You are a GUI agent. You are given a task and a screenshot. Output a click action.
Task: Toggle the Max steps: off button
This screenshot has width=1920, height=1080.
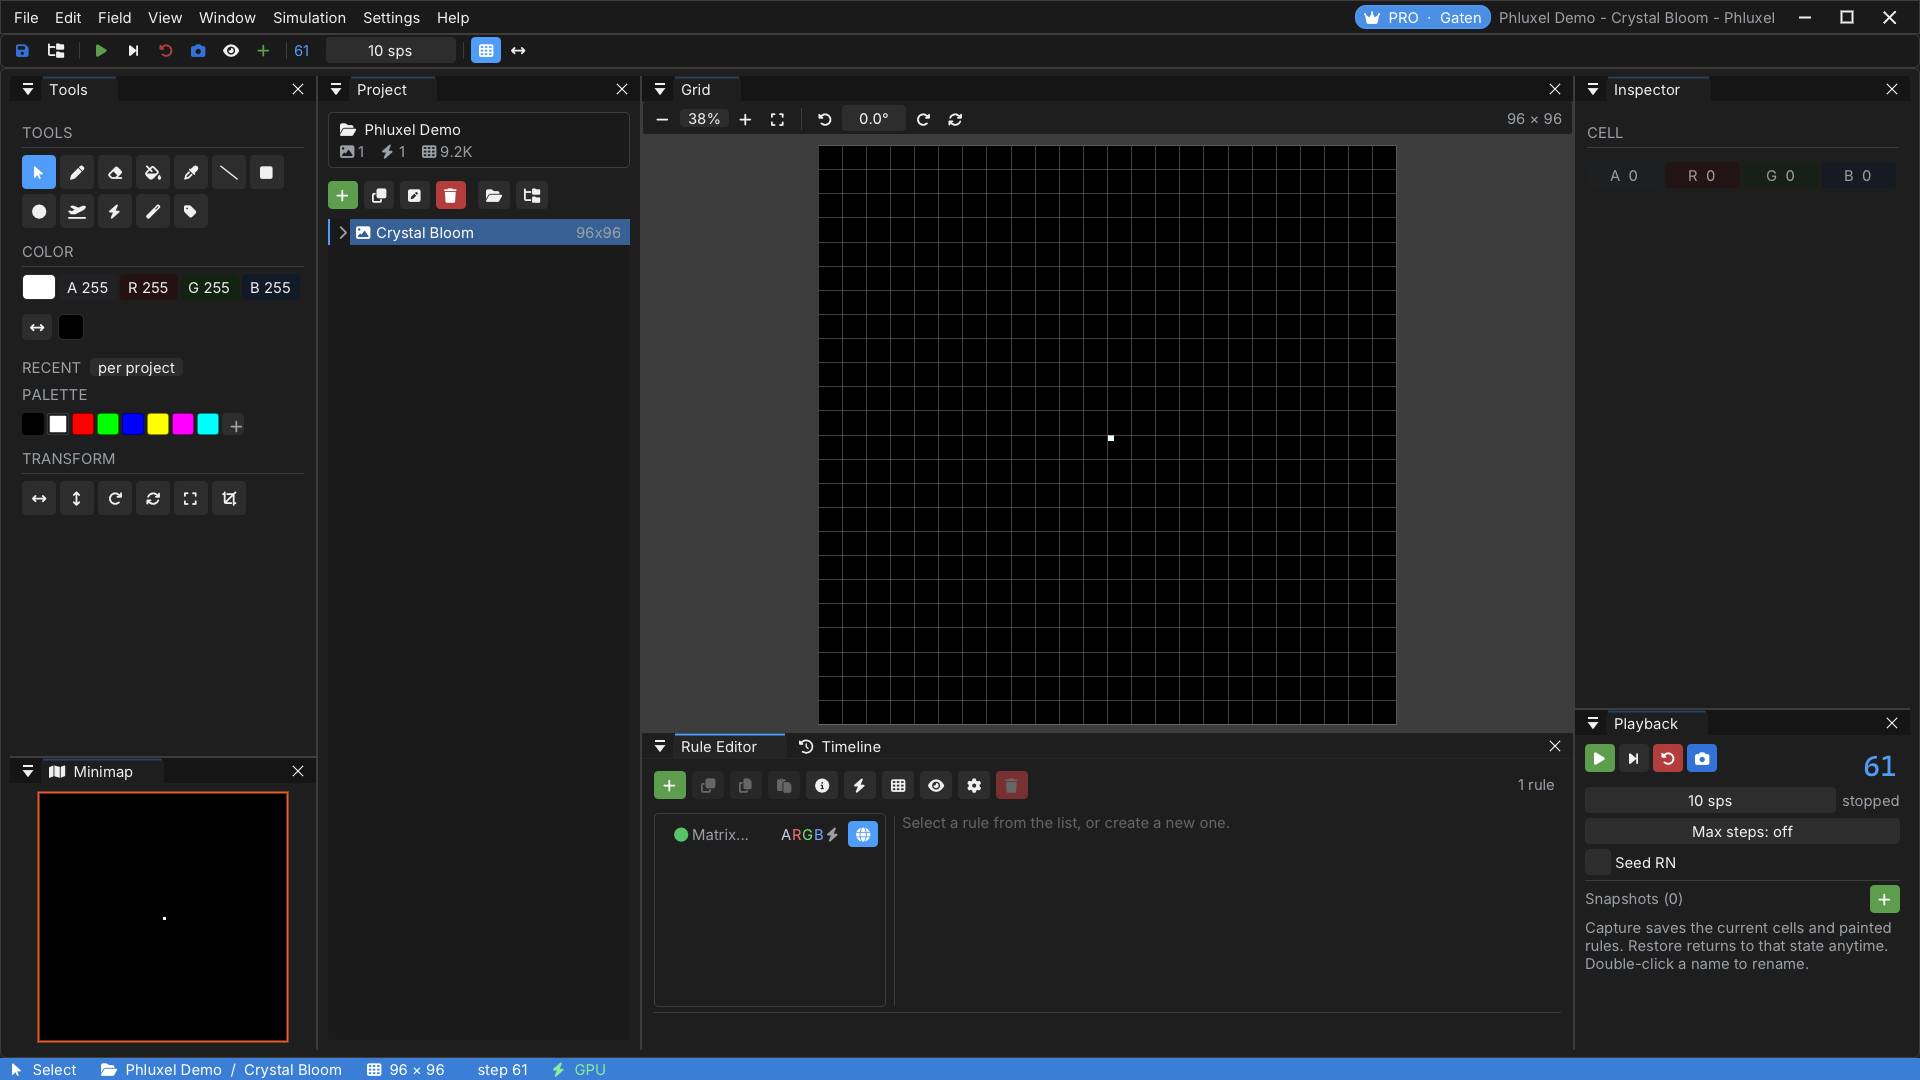coord(1742,832)
